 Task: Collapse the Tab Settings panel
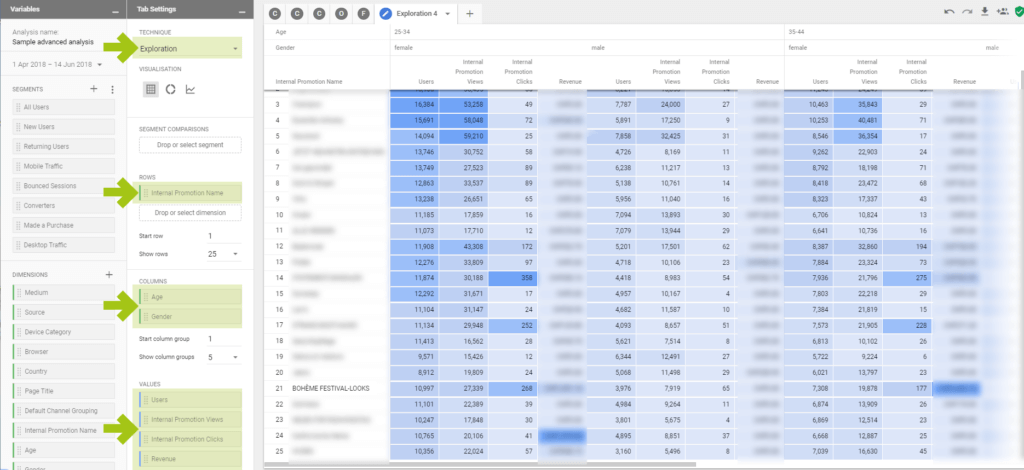coord(241,10)
